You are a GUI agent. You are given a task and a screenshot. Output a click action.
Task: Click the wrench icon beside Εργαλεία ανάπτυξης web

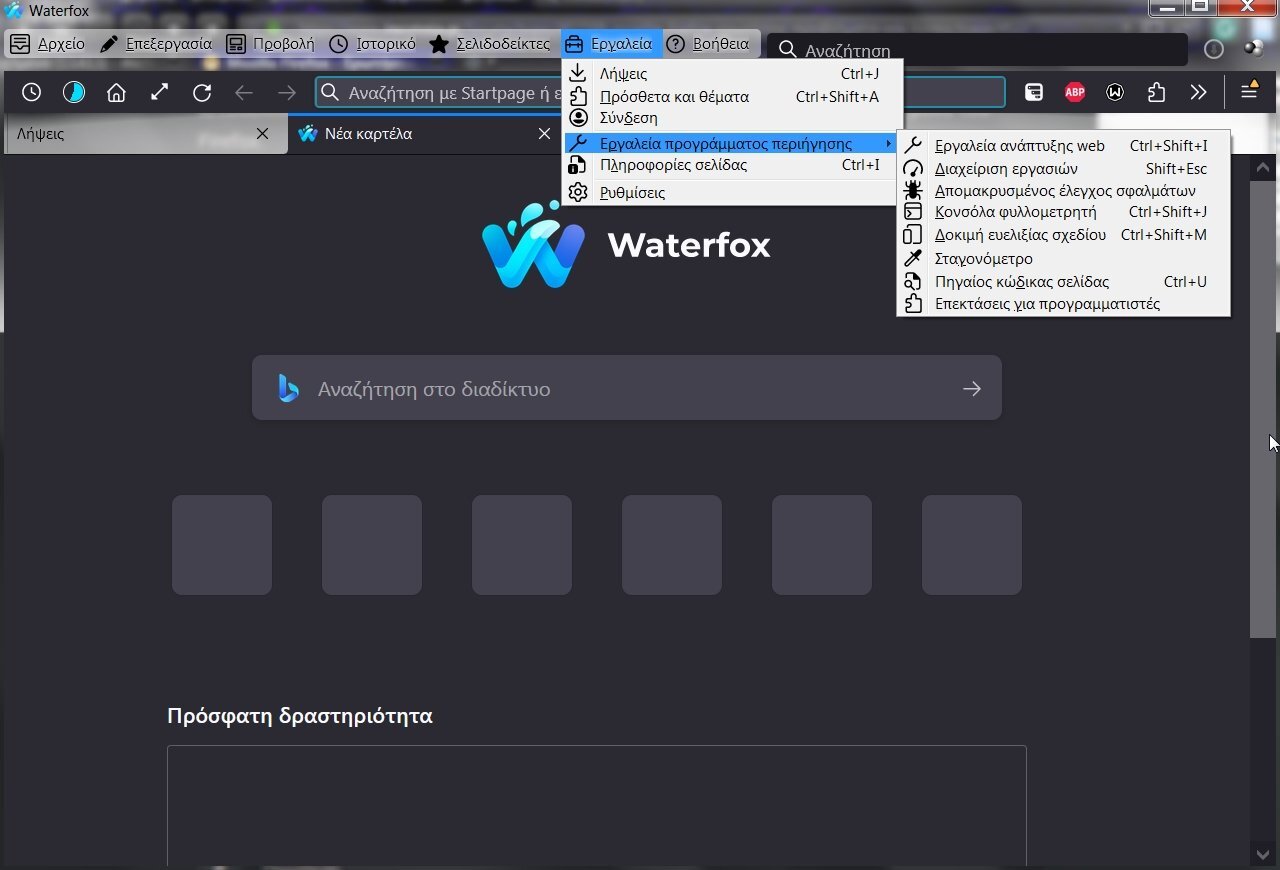coord(913,146)
